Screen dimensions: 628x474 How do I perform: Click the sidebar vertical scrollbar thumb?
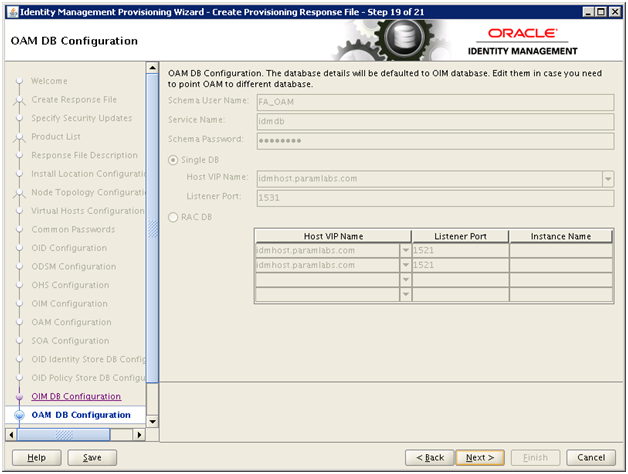tap(152, 228)
